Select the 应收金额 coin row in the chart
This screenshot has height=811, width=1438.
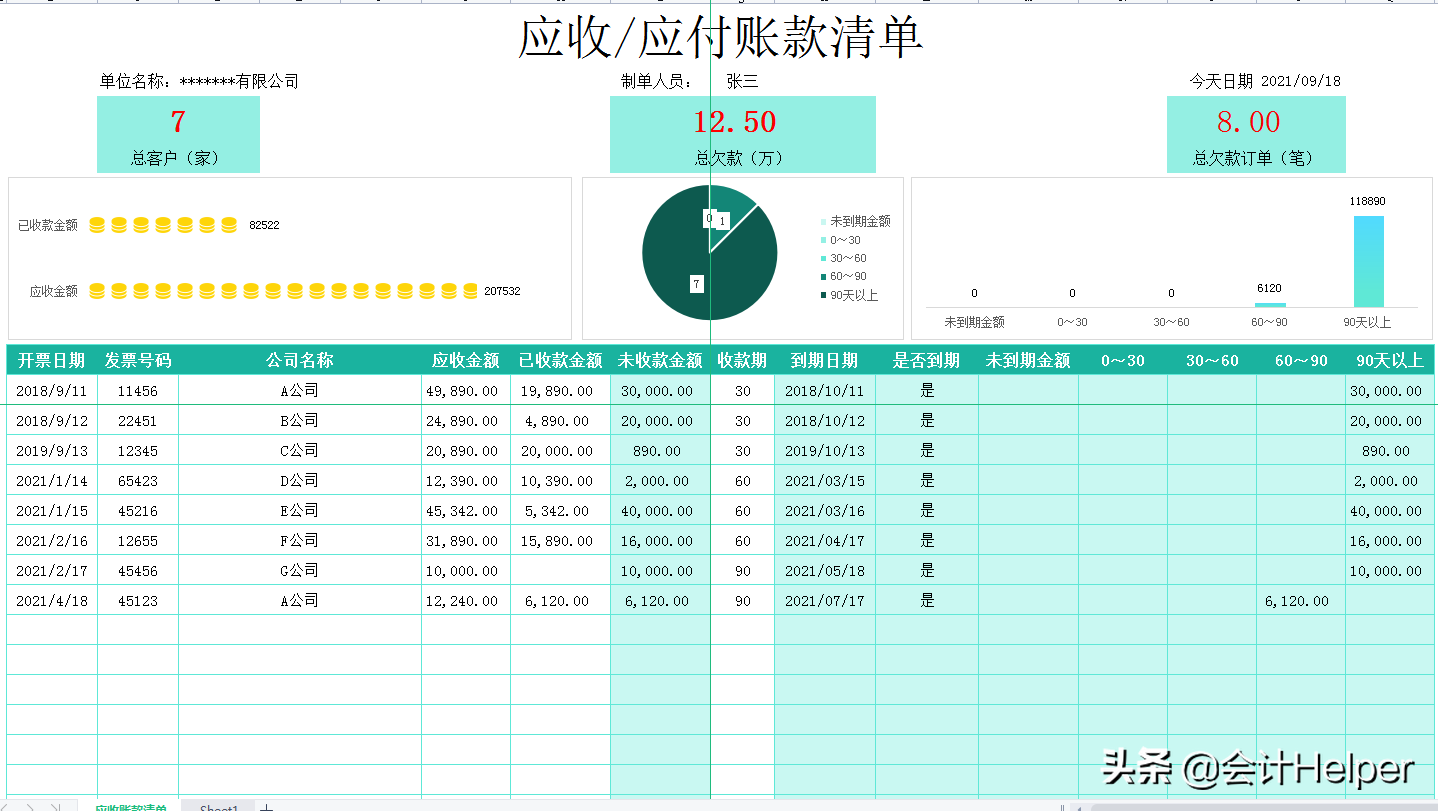click(283, 291)
